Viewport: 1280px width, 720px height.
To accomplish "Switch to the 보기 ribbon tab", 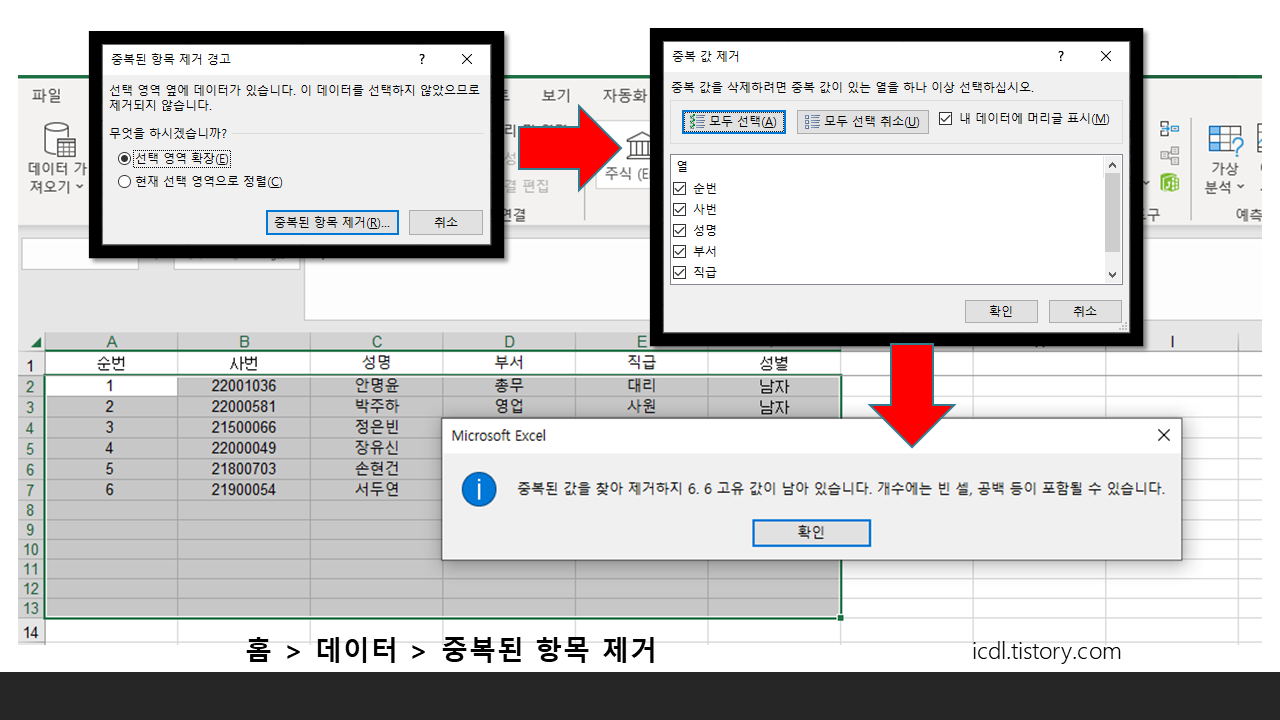I will point(556,95).
